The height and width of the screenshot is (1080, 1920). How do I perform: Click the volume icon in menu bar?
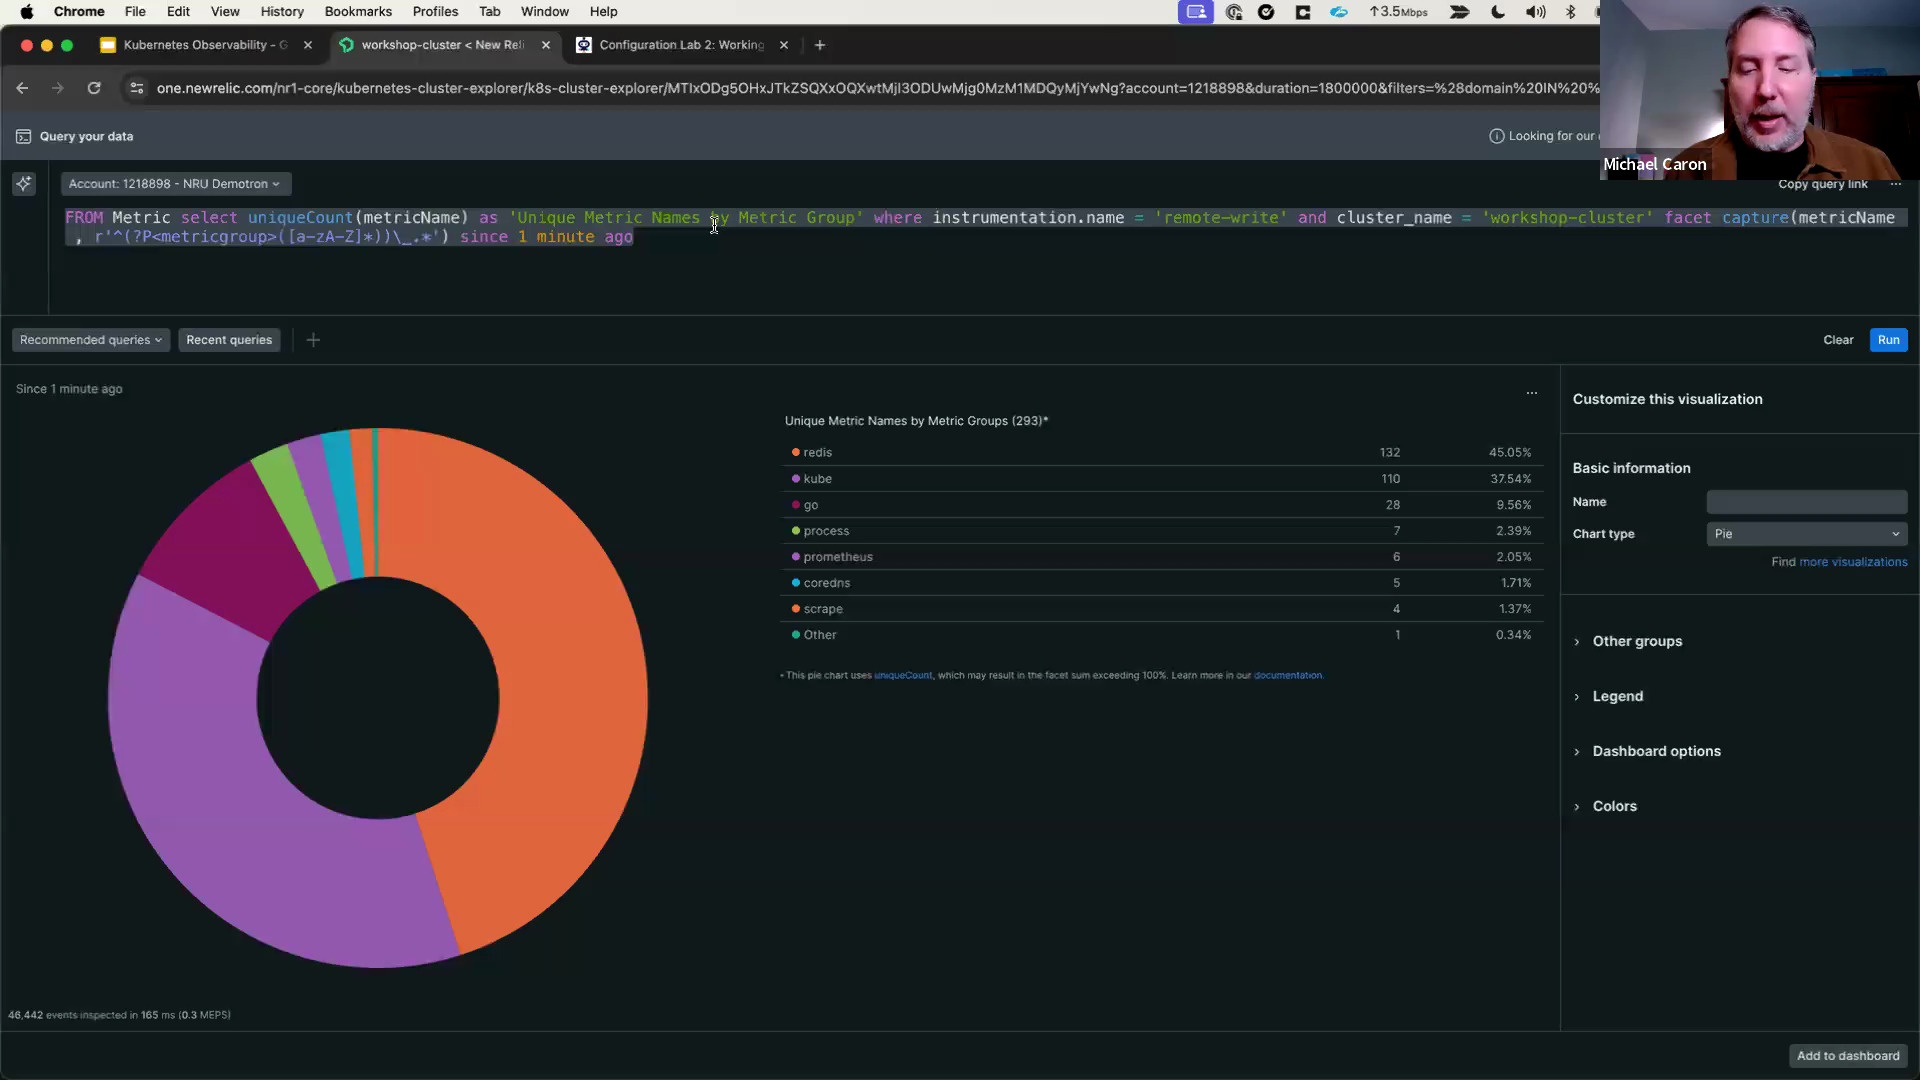point(1535,12)
